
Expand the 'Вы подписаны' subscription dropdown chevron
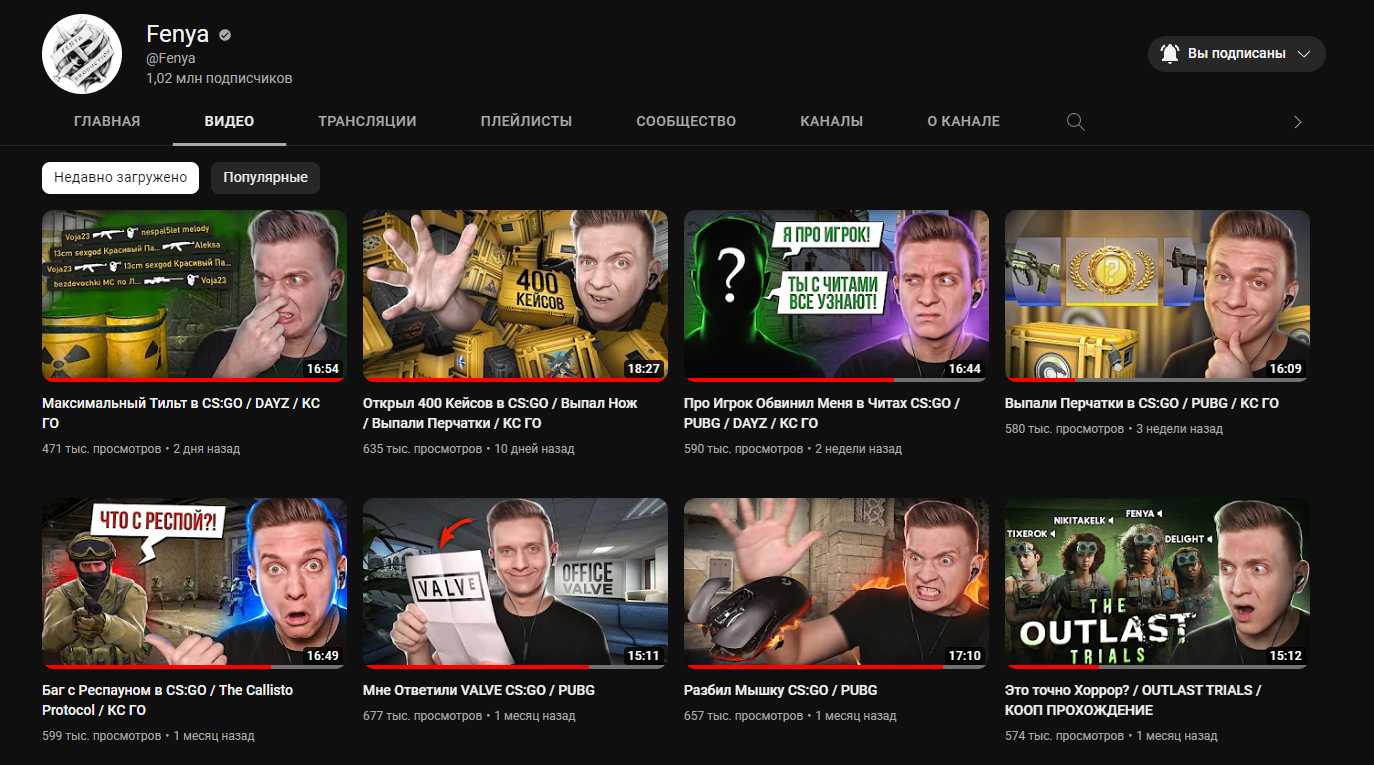1303,54
